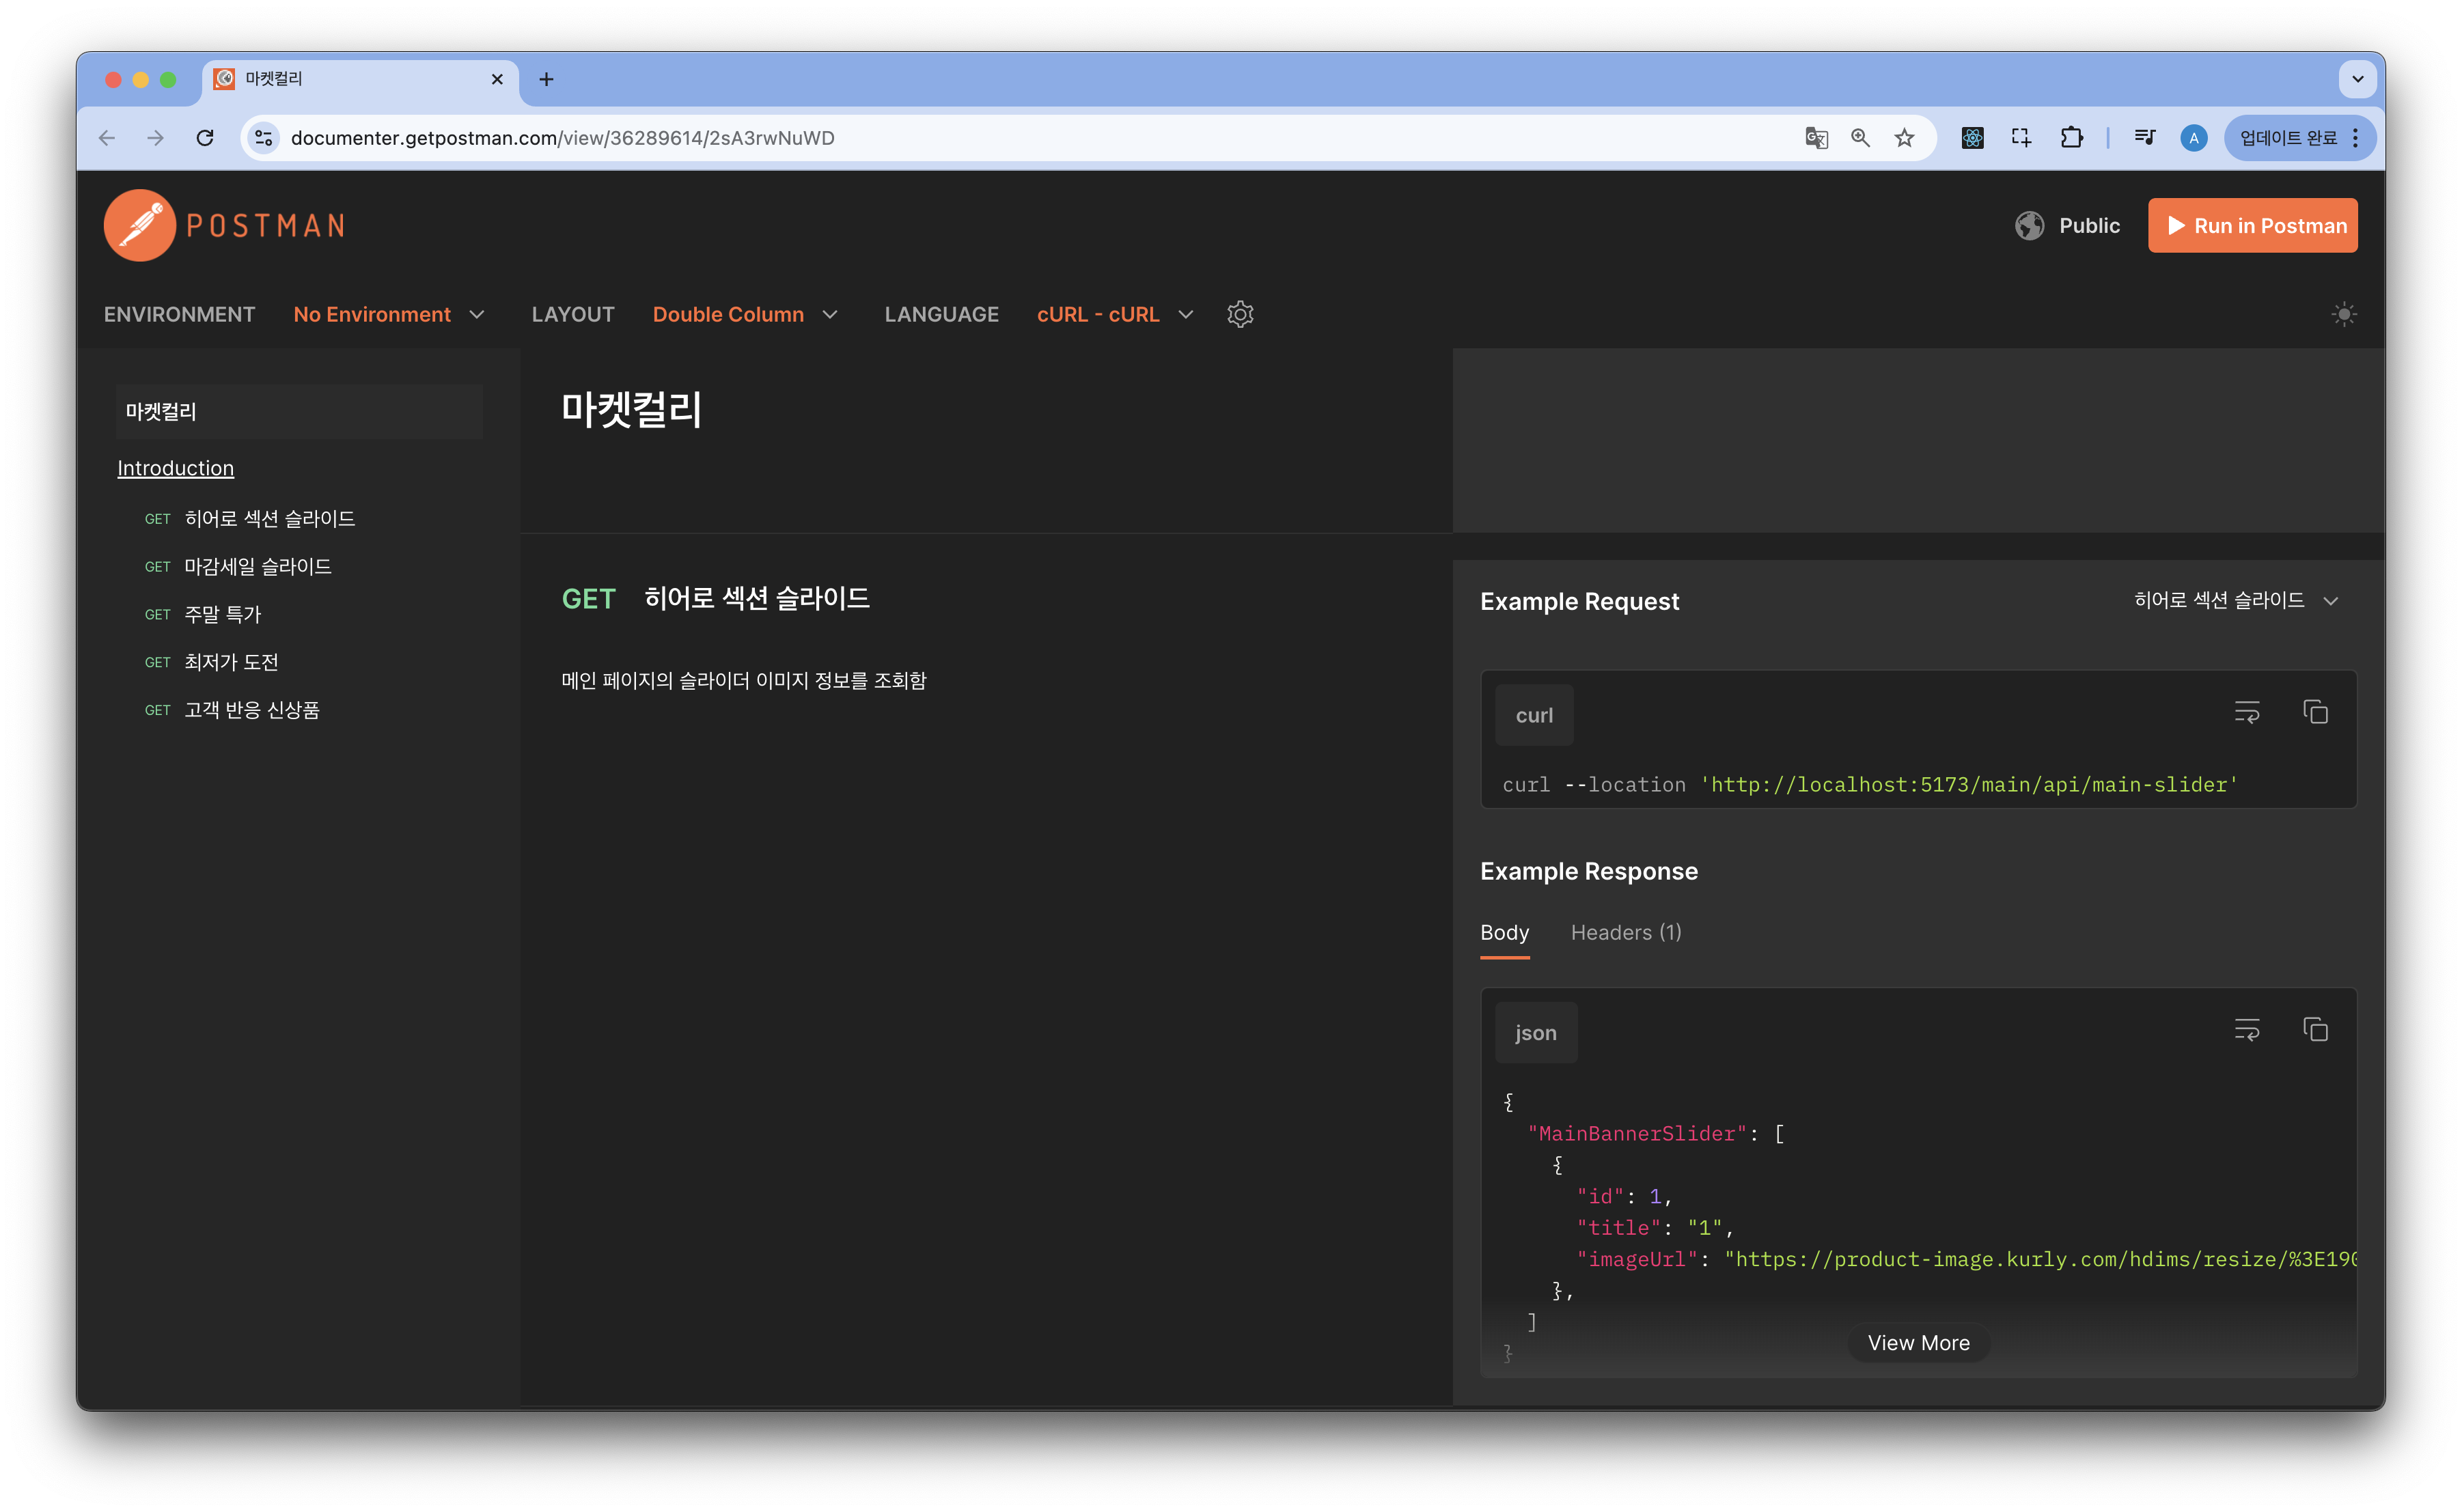The width and height of the screenshot is (2462, 1512).
Task: Open the Double Column layout dropdown
Action: pyautogui.click(x=745, y=314)
